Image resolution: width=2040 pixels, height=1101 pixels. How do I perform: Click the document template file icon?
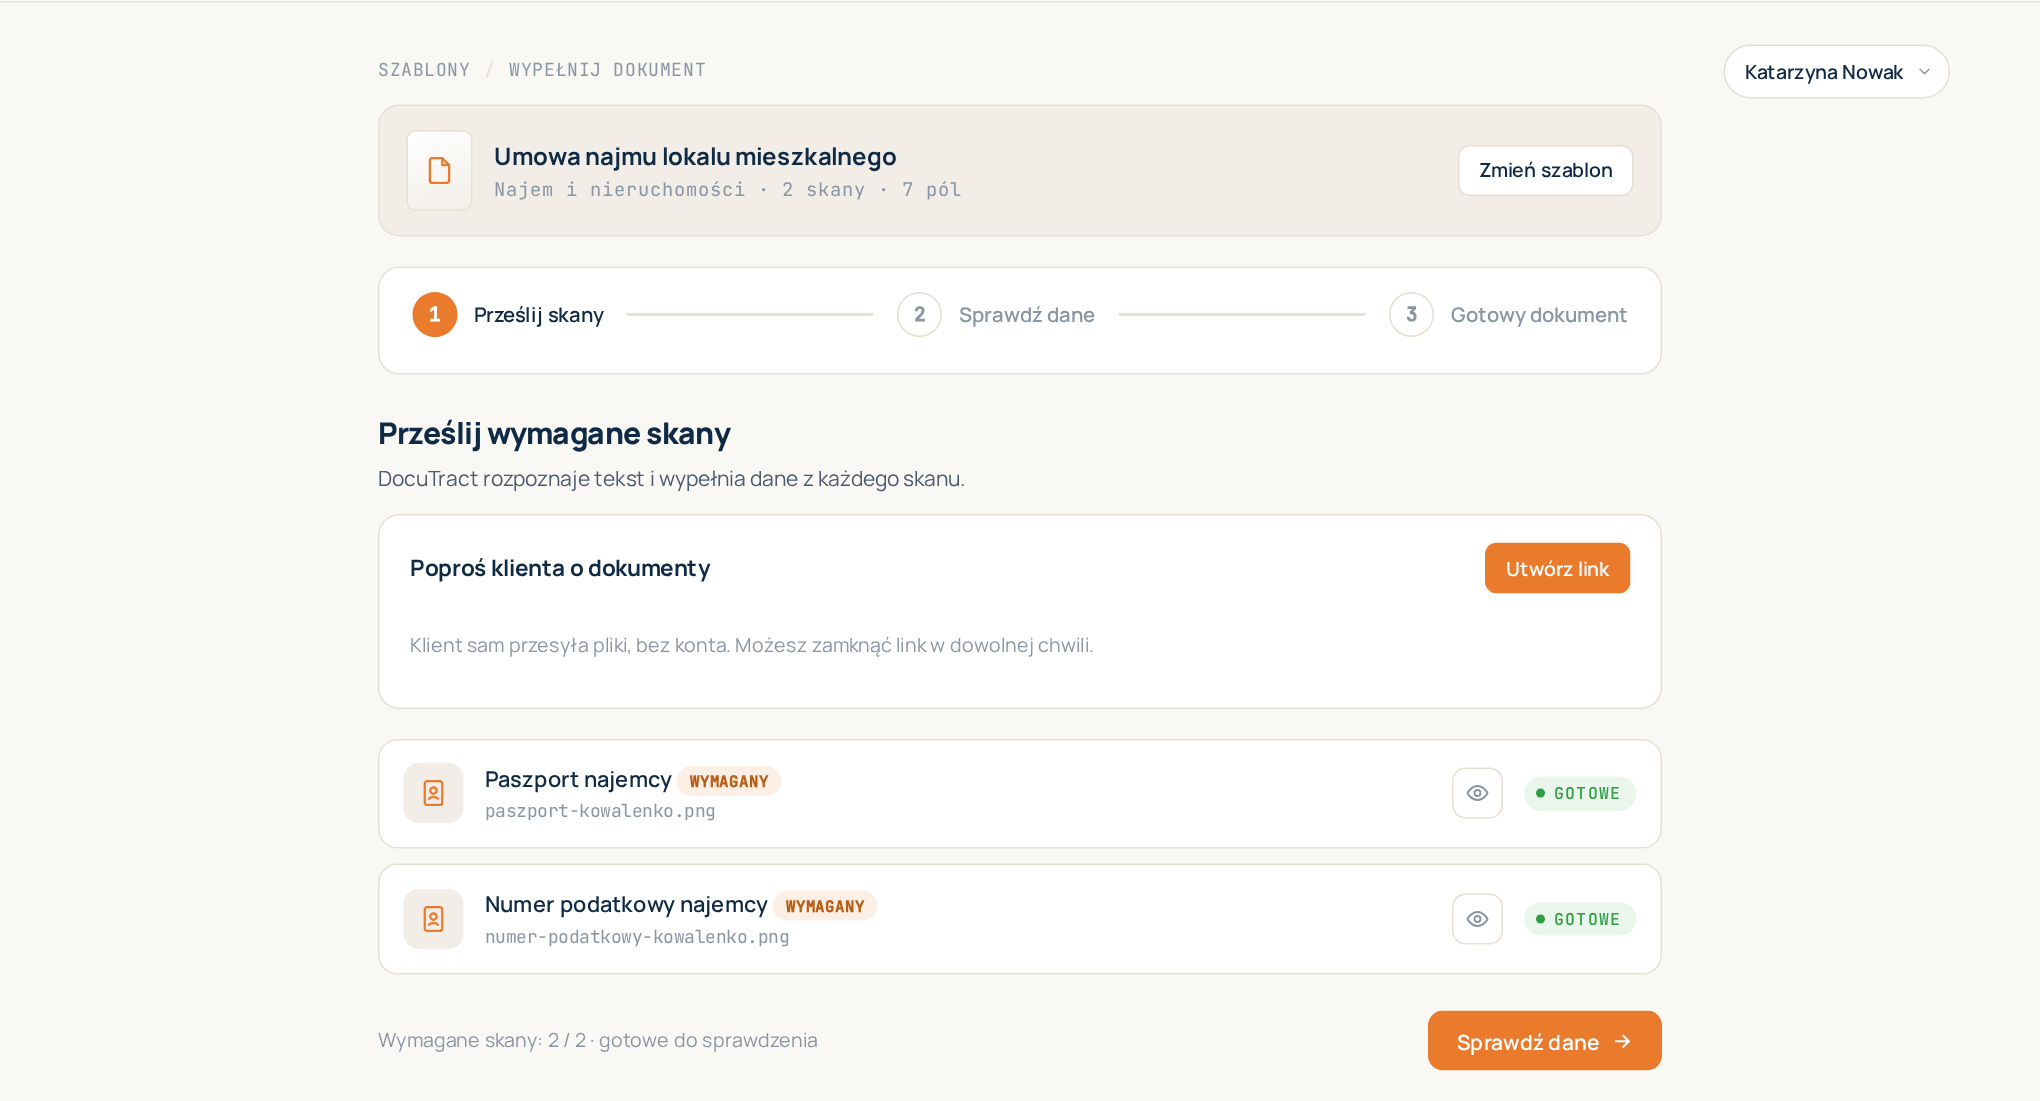tap(439, 171)
